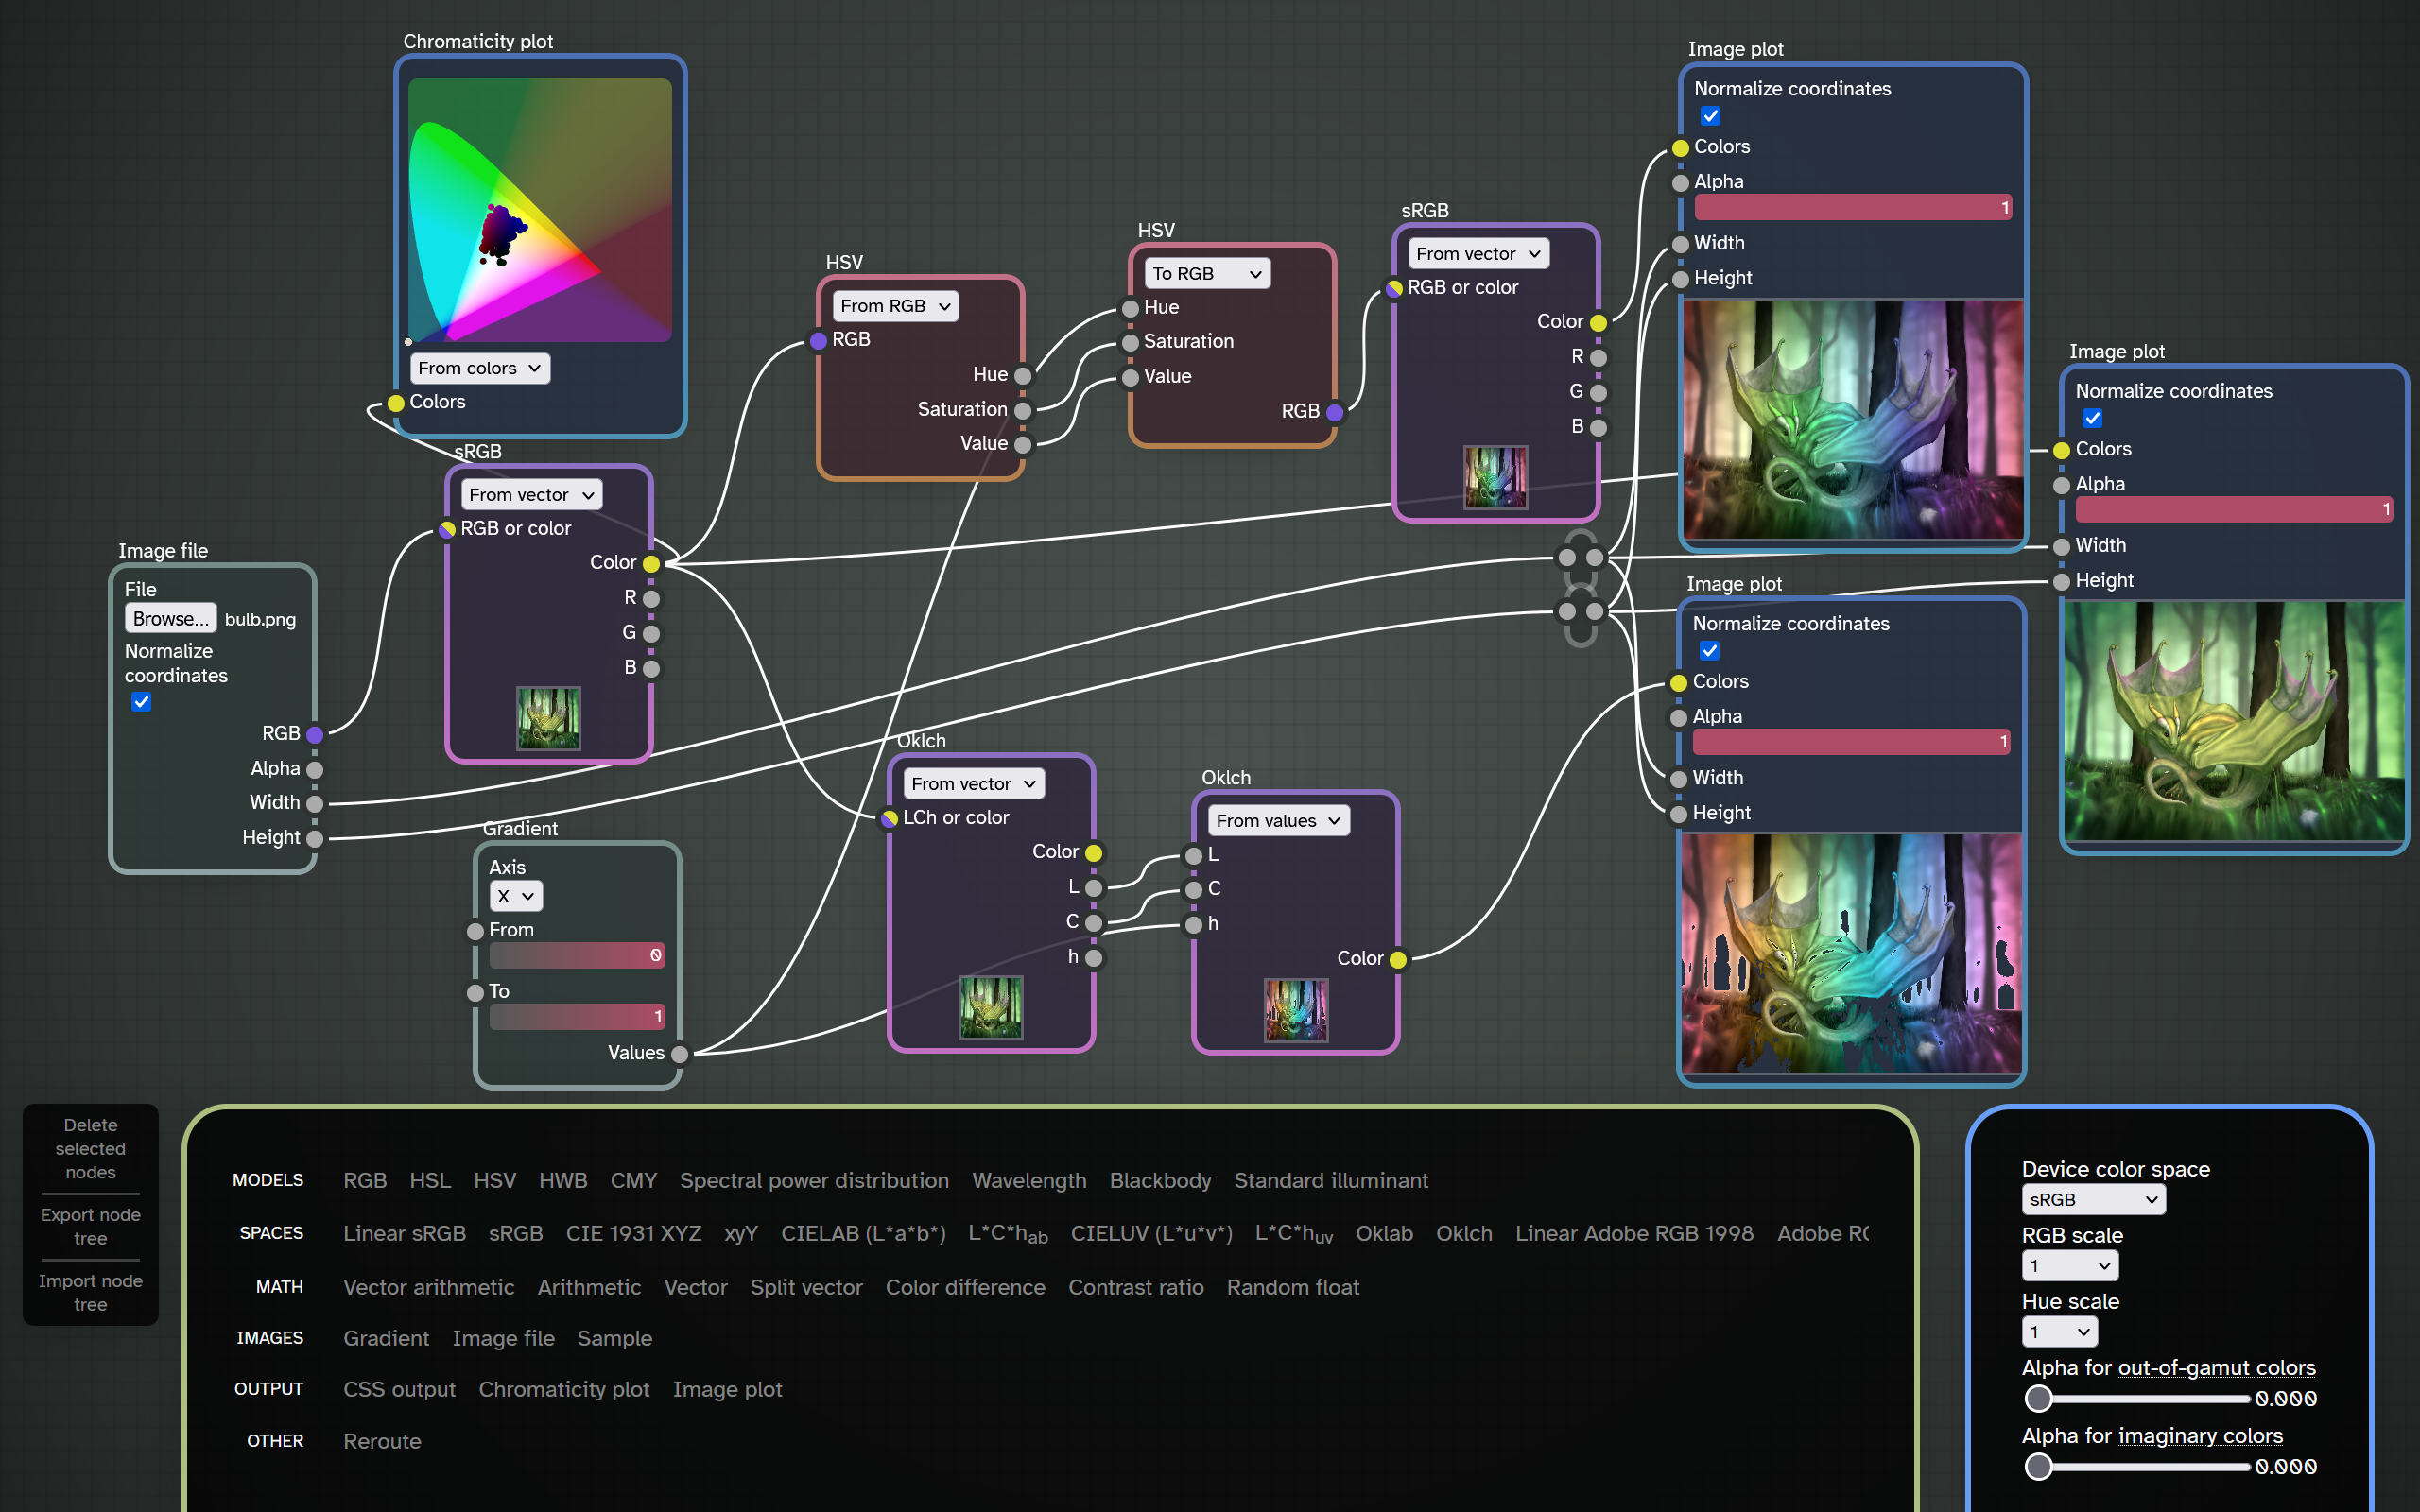Open From vector dropdown in Oklch node
Screen dimensions: 2420x1512
tap(974, 784)
